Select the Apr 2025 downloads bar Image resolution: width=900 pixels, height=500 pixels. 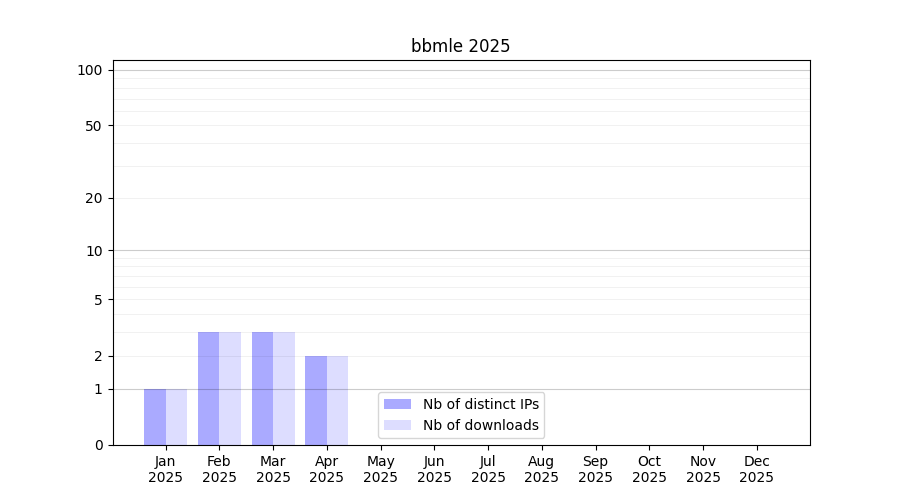(338, 400)
